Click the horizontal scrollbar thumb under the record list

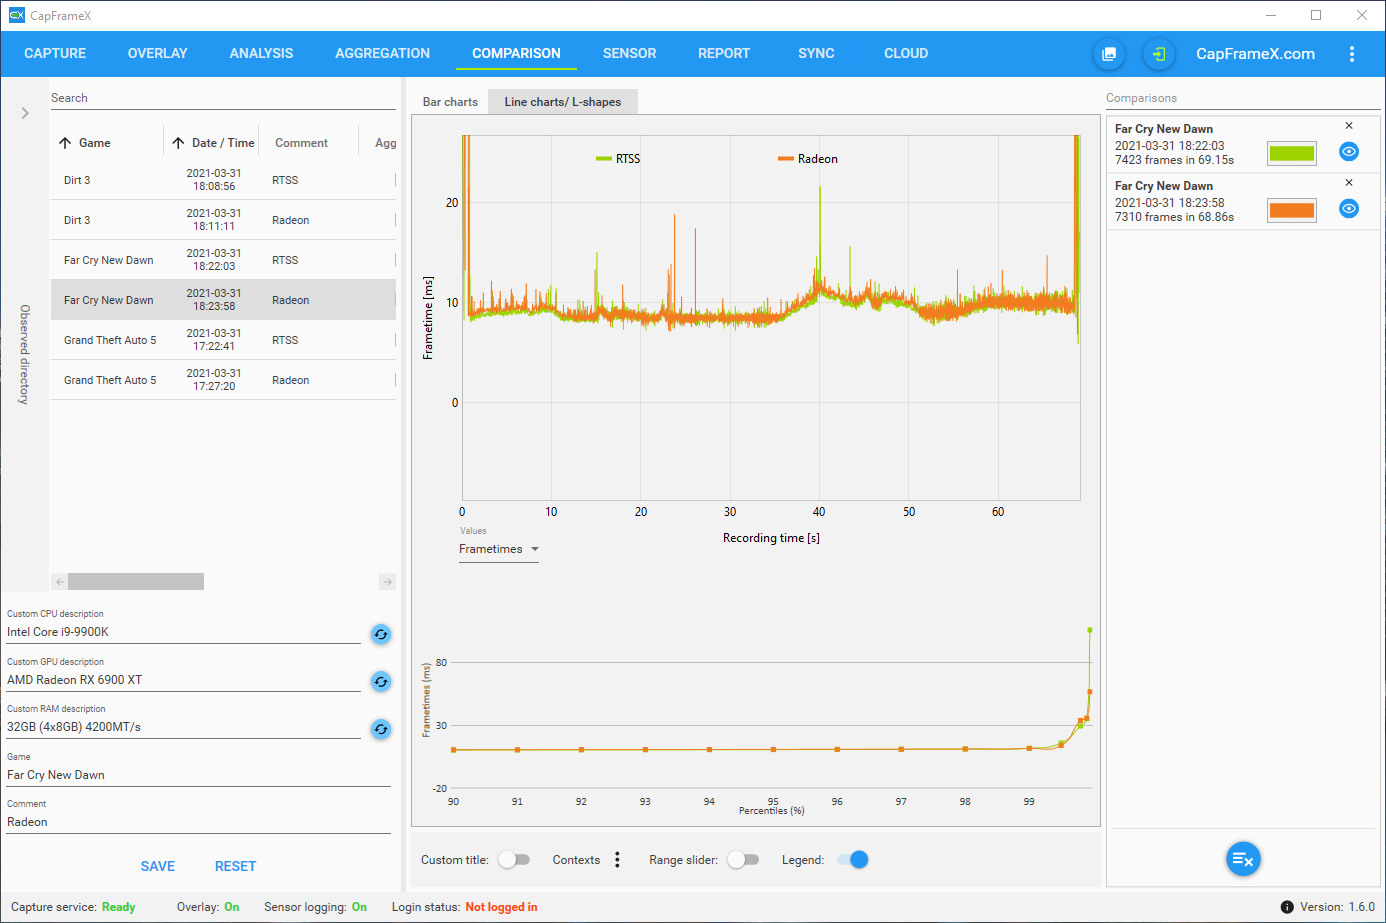136,582
